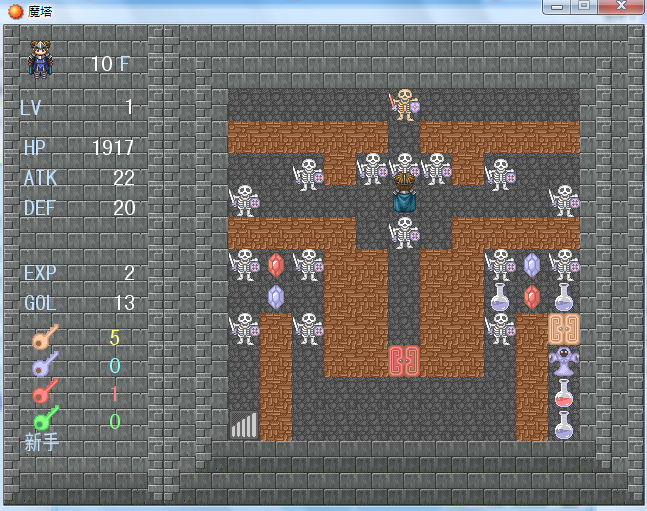Click the GOL value "13"
The height and width of the screenshot is (511, 647).
coord(124,303)
